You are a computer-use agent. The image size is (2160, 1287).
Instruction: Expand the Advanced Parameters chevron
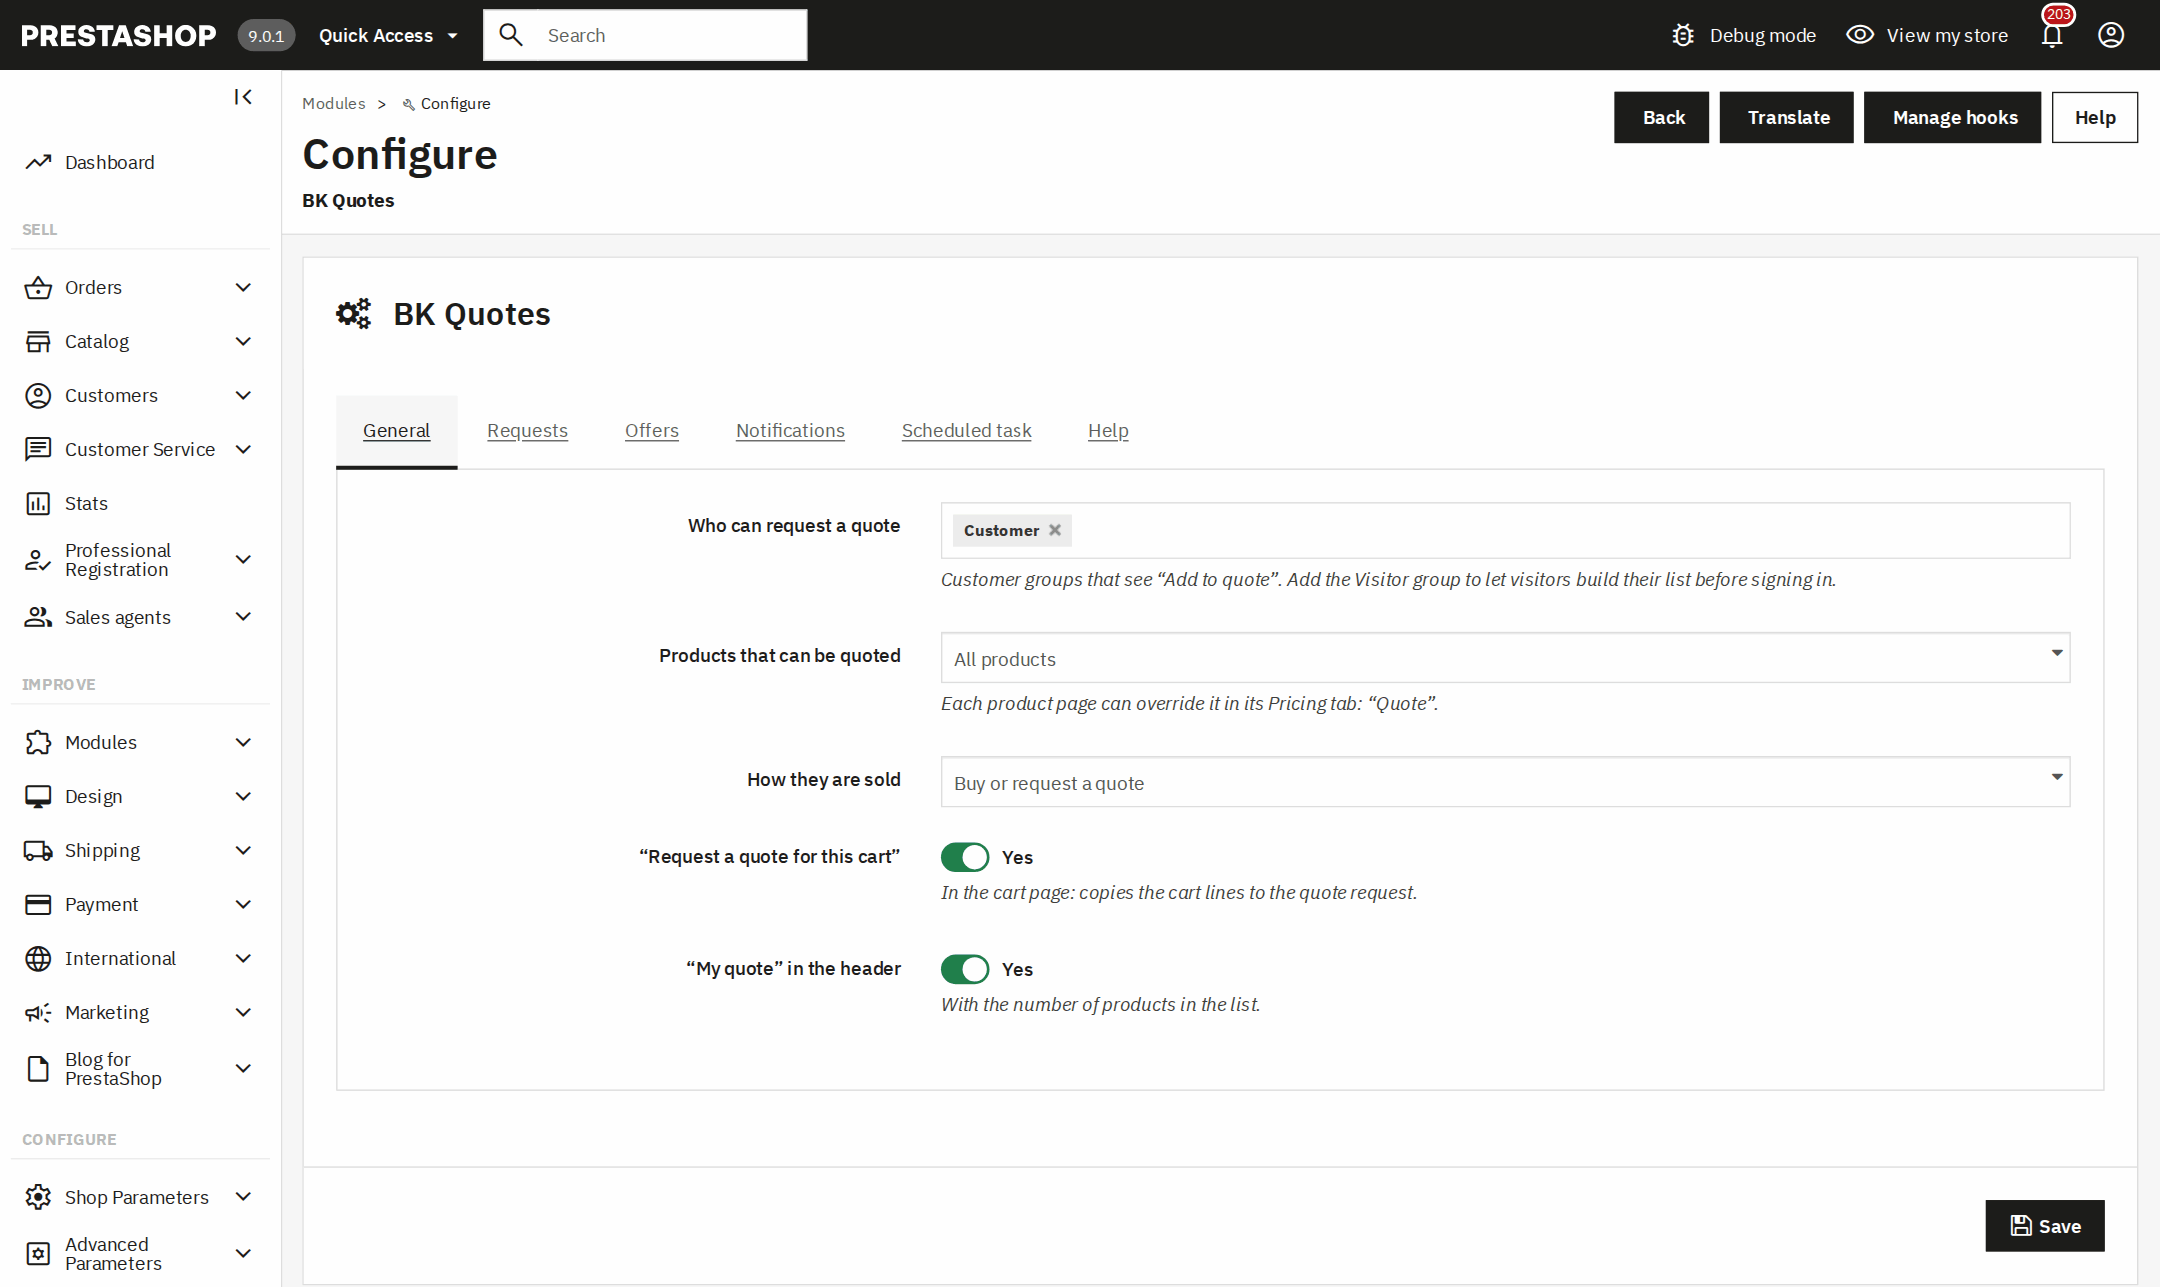243,1254
